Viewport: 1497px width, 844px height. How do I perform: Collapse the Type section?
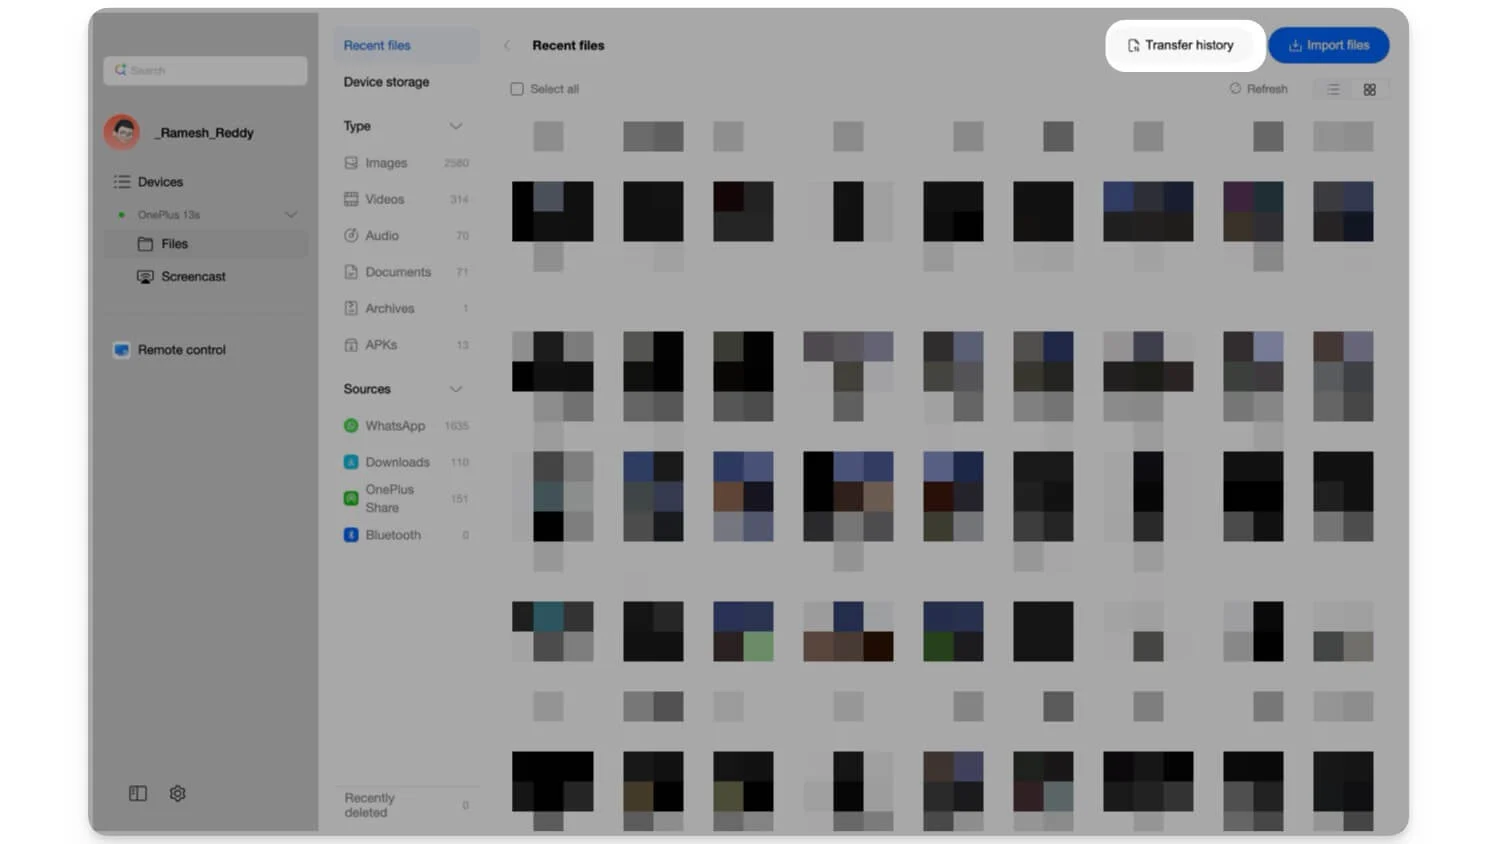coord(456,126)
